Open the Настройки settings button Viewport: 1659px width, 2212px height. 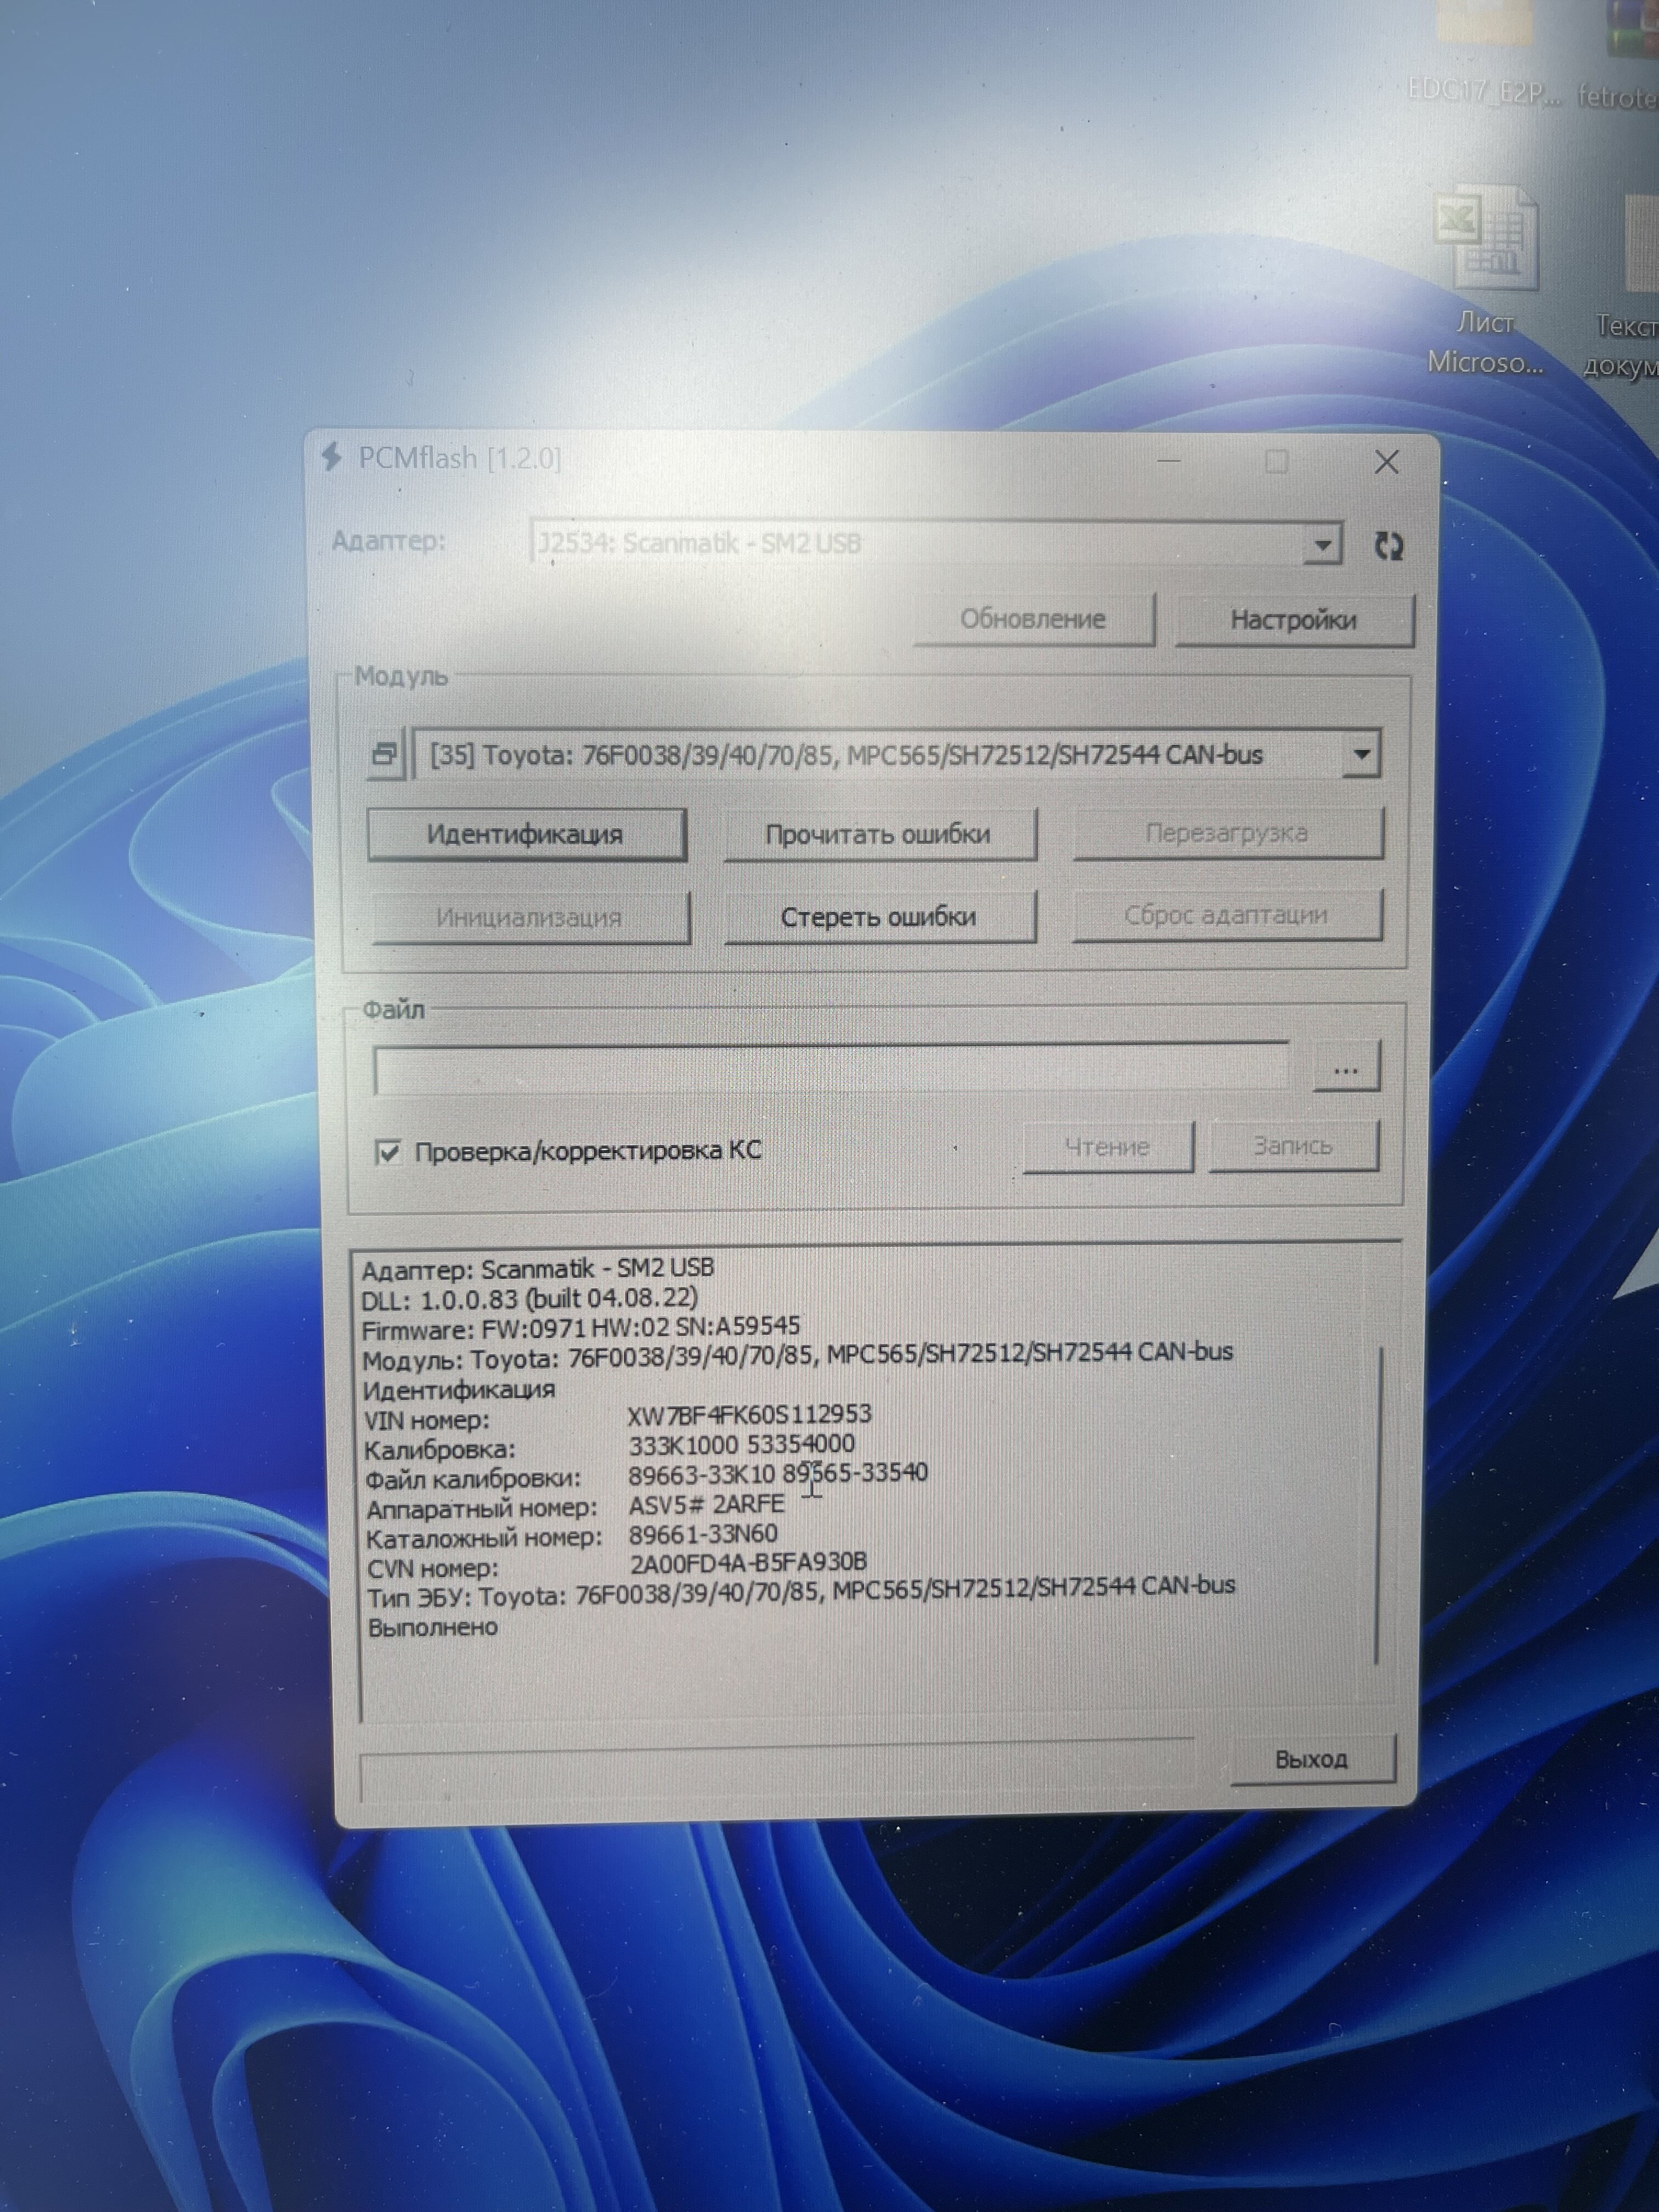pos(1293,620)
